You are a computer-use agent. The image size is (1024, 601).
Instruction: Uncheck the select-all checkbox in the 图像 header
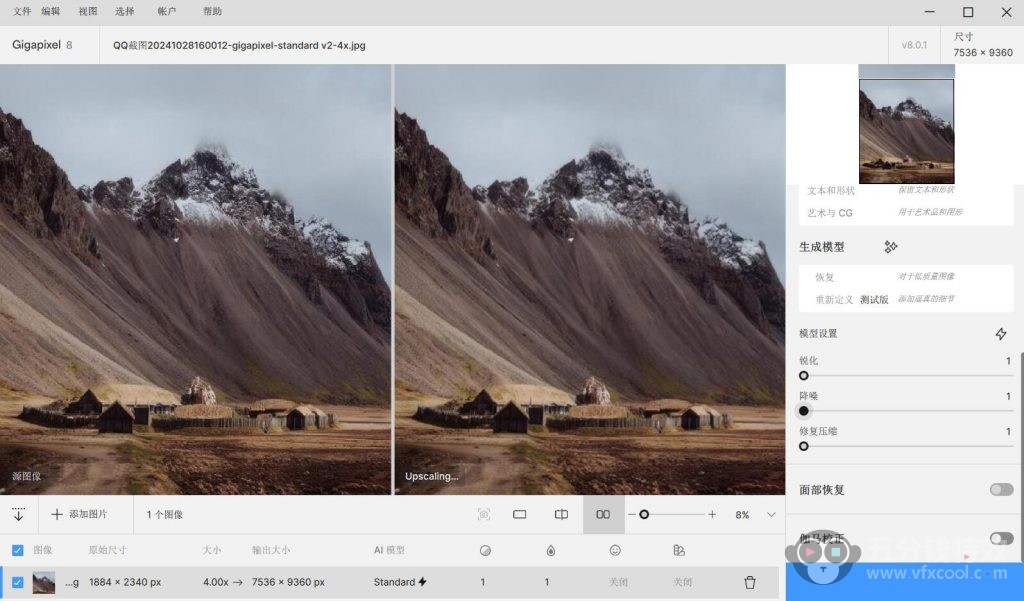click(x=18, y=550)
